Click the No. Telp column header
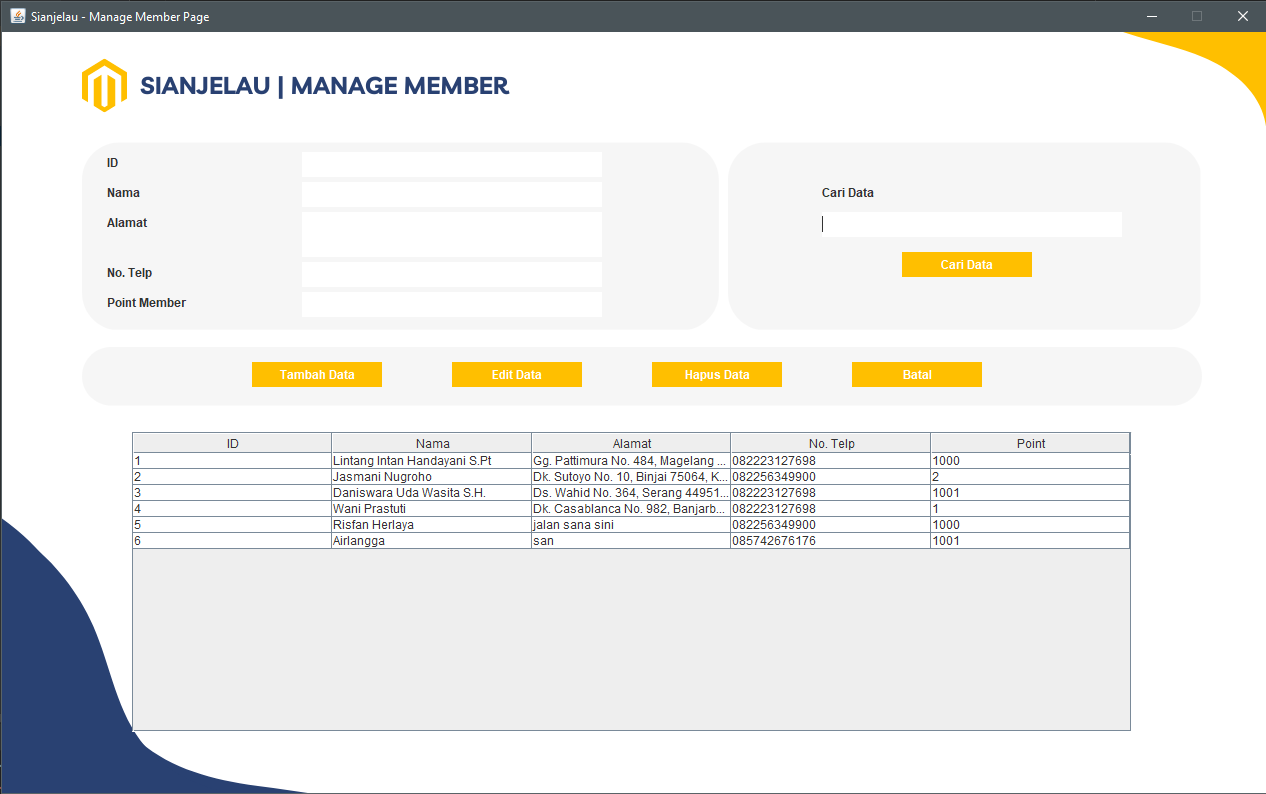Viewport: 1266px width, 794px height. [x=831, y=443]
